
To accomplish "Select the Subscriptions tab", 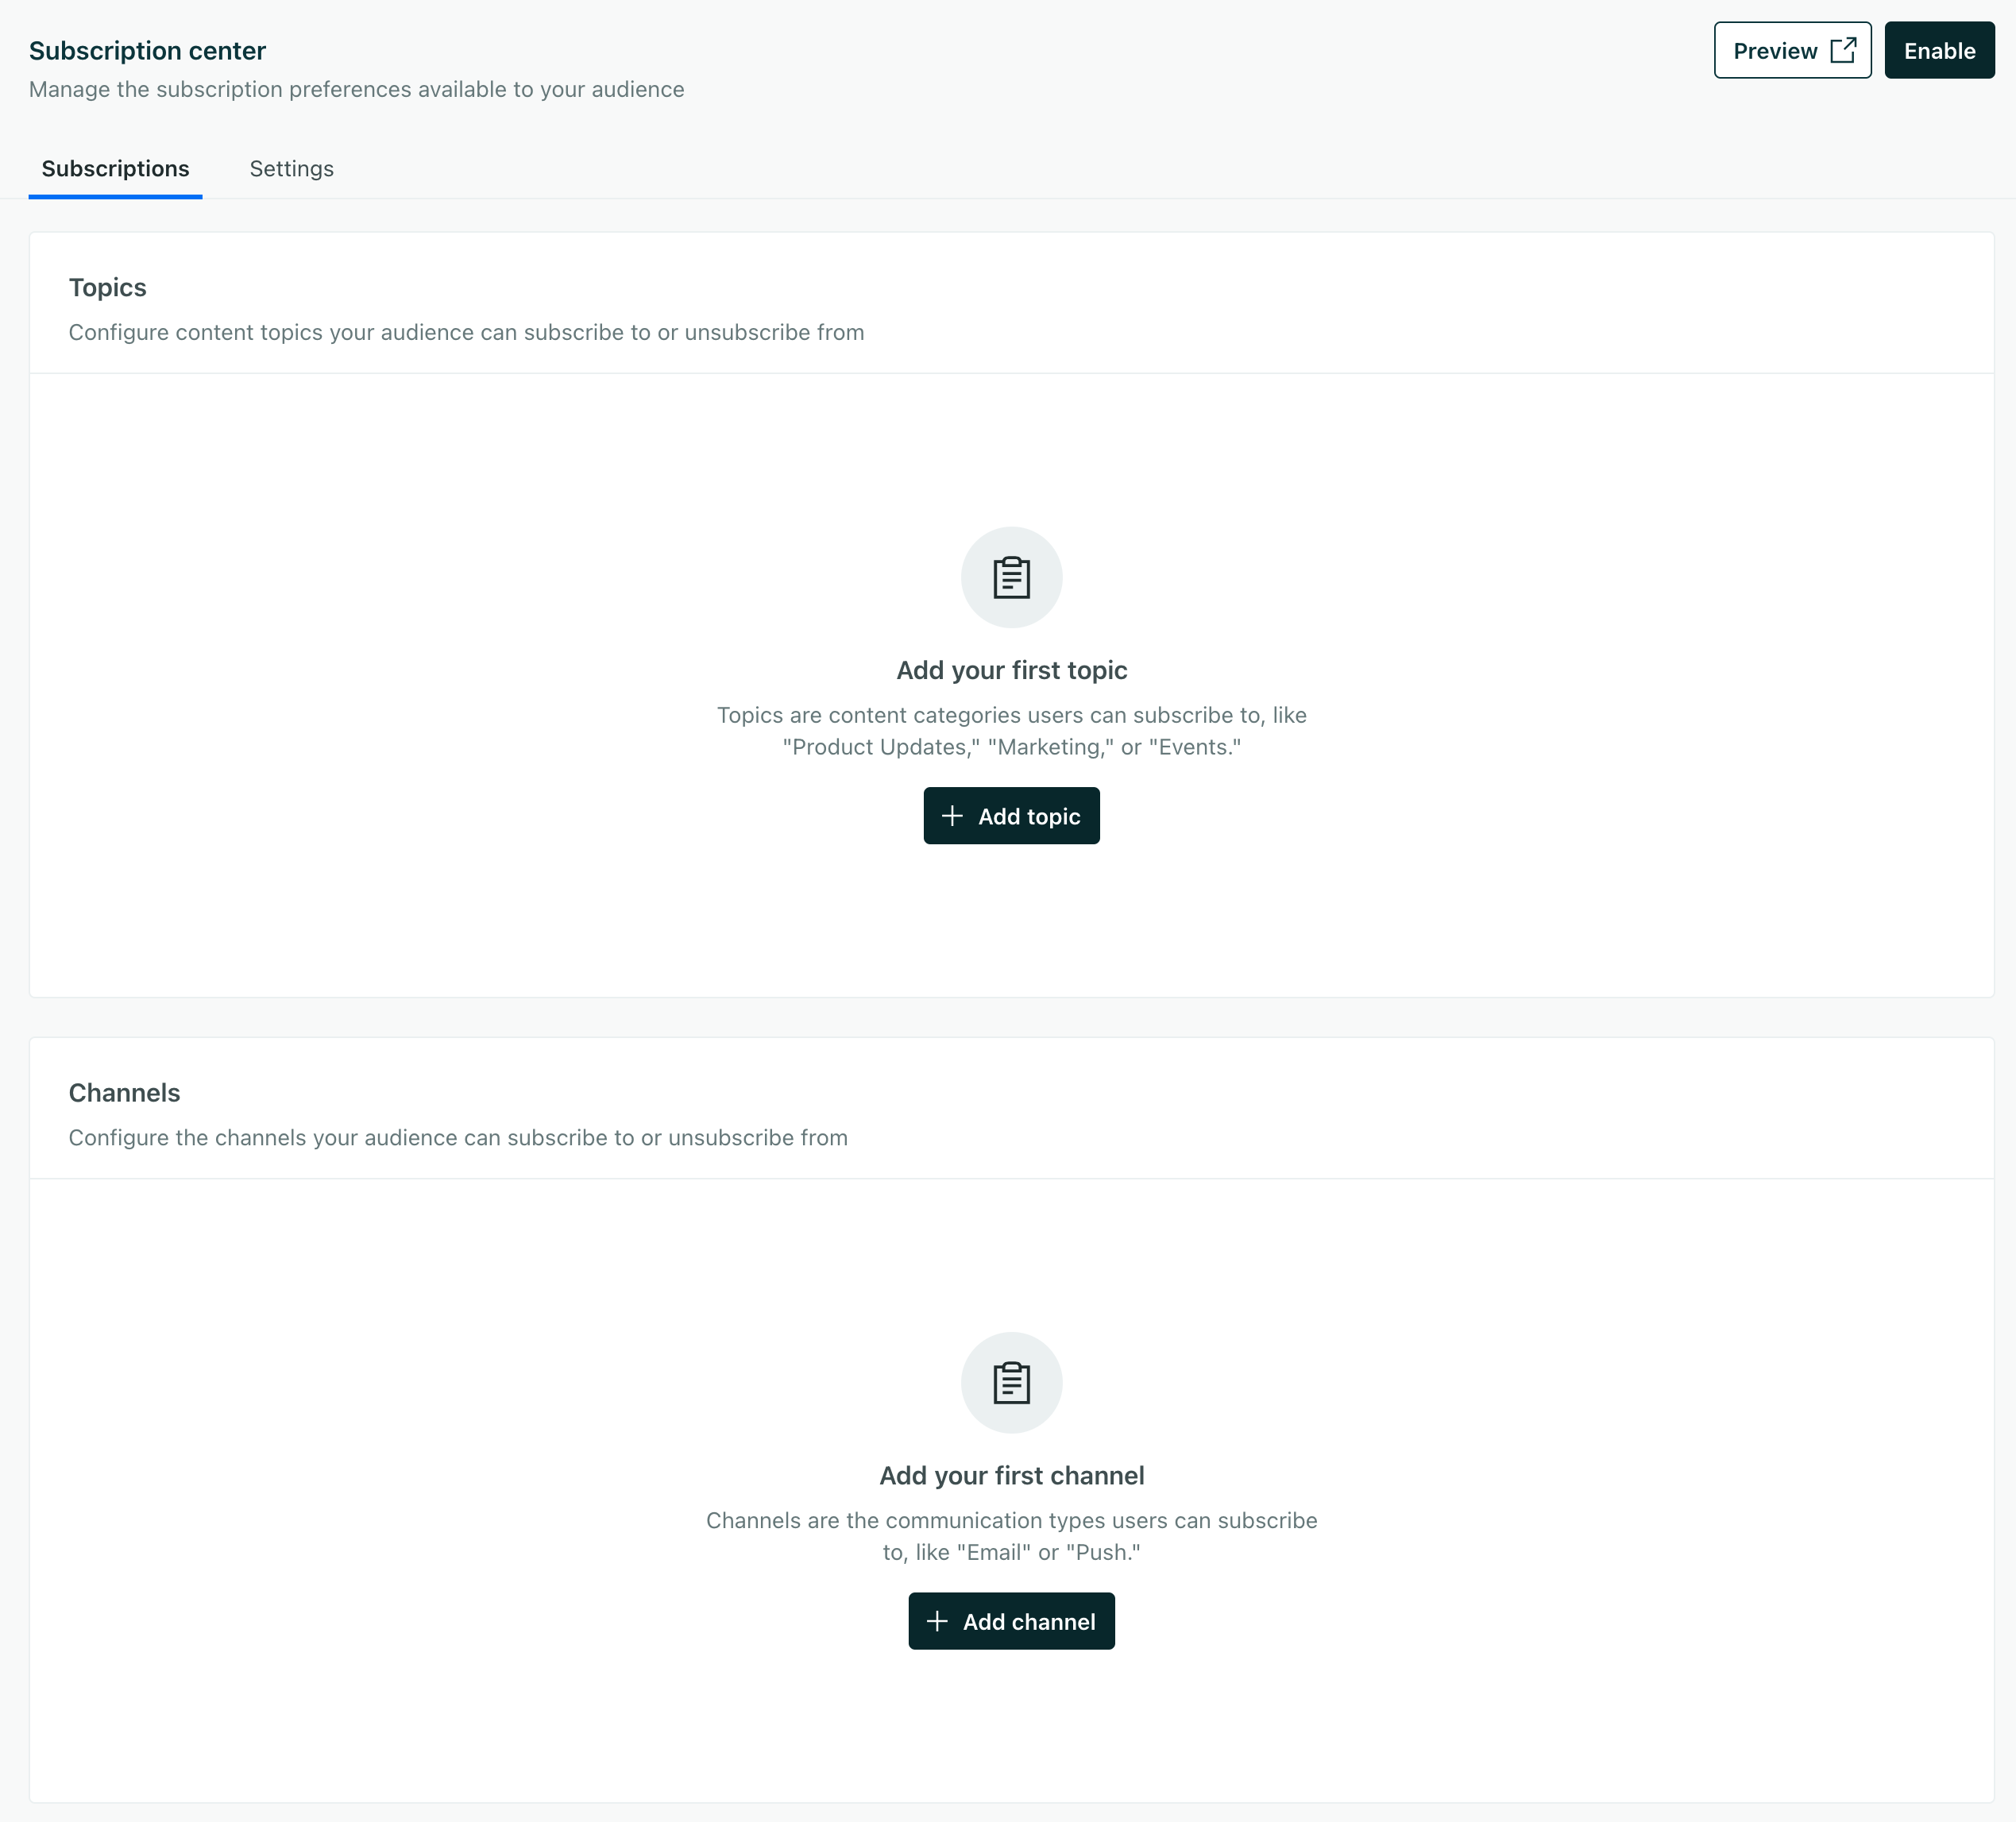I will click(x=115, y=169).
